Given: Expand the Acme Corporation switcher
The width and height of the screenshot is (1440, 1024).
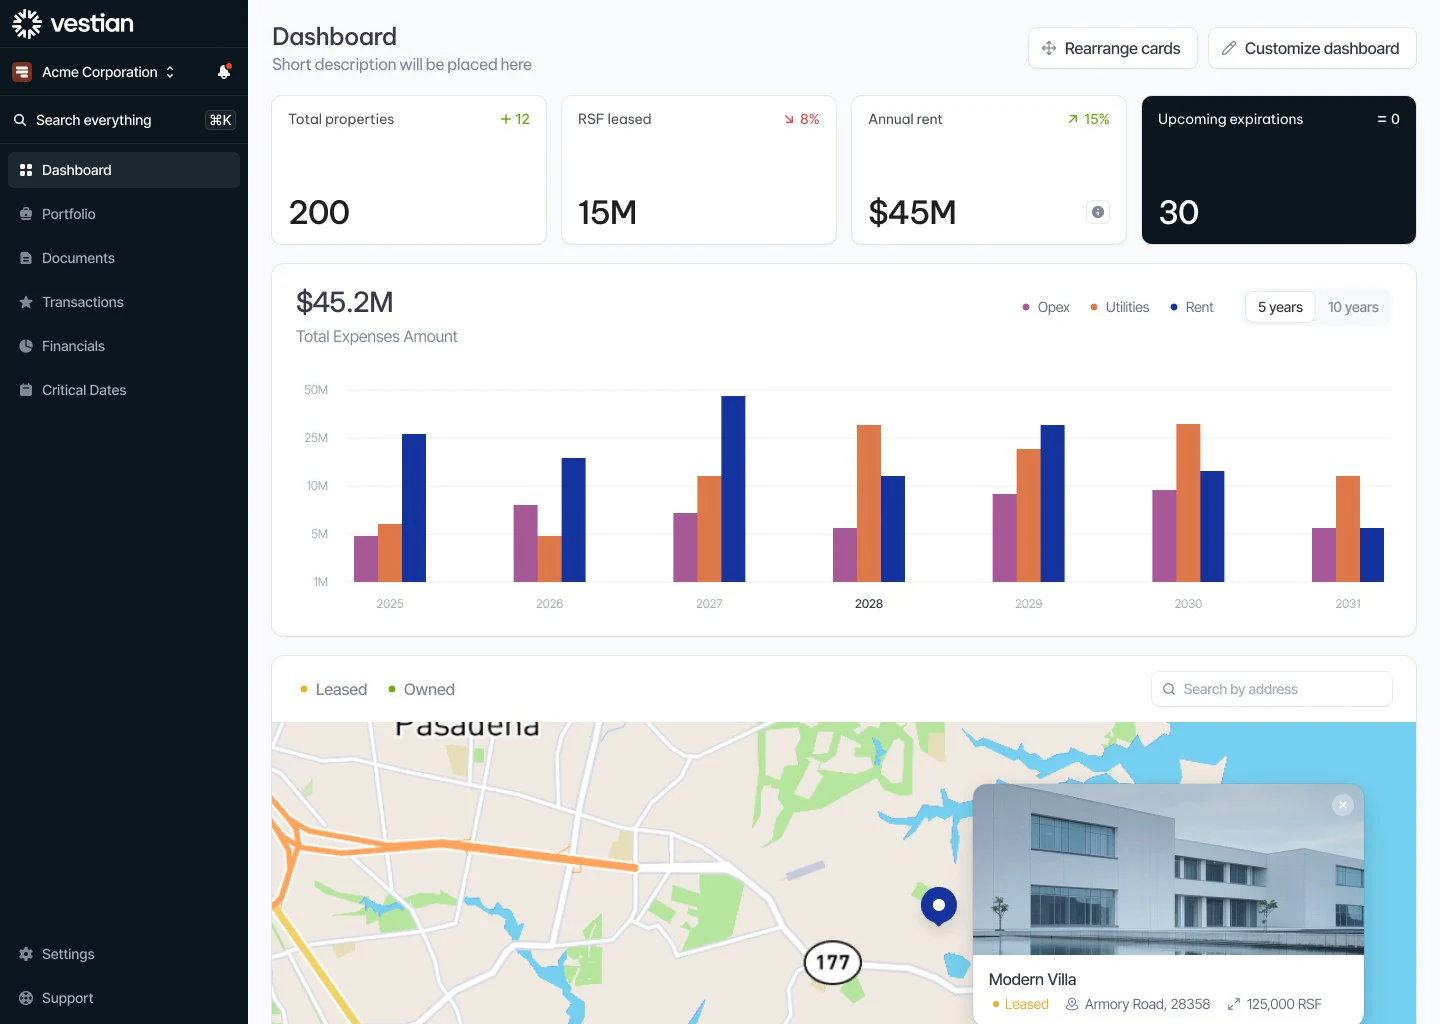Looking at the screenshot, I should (93, 72).
